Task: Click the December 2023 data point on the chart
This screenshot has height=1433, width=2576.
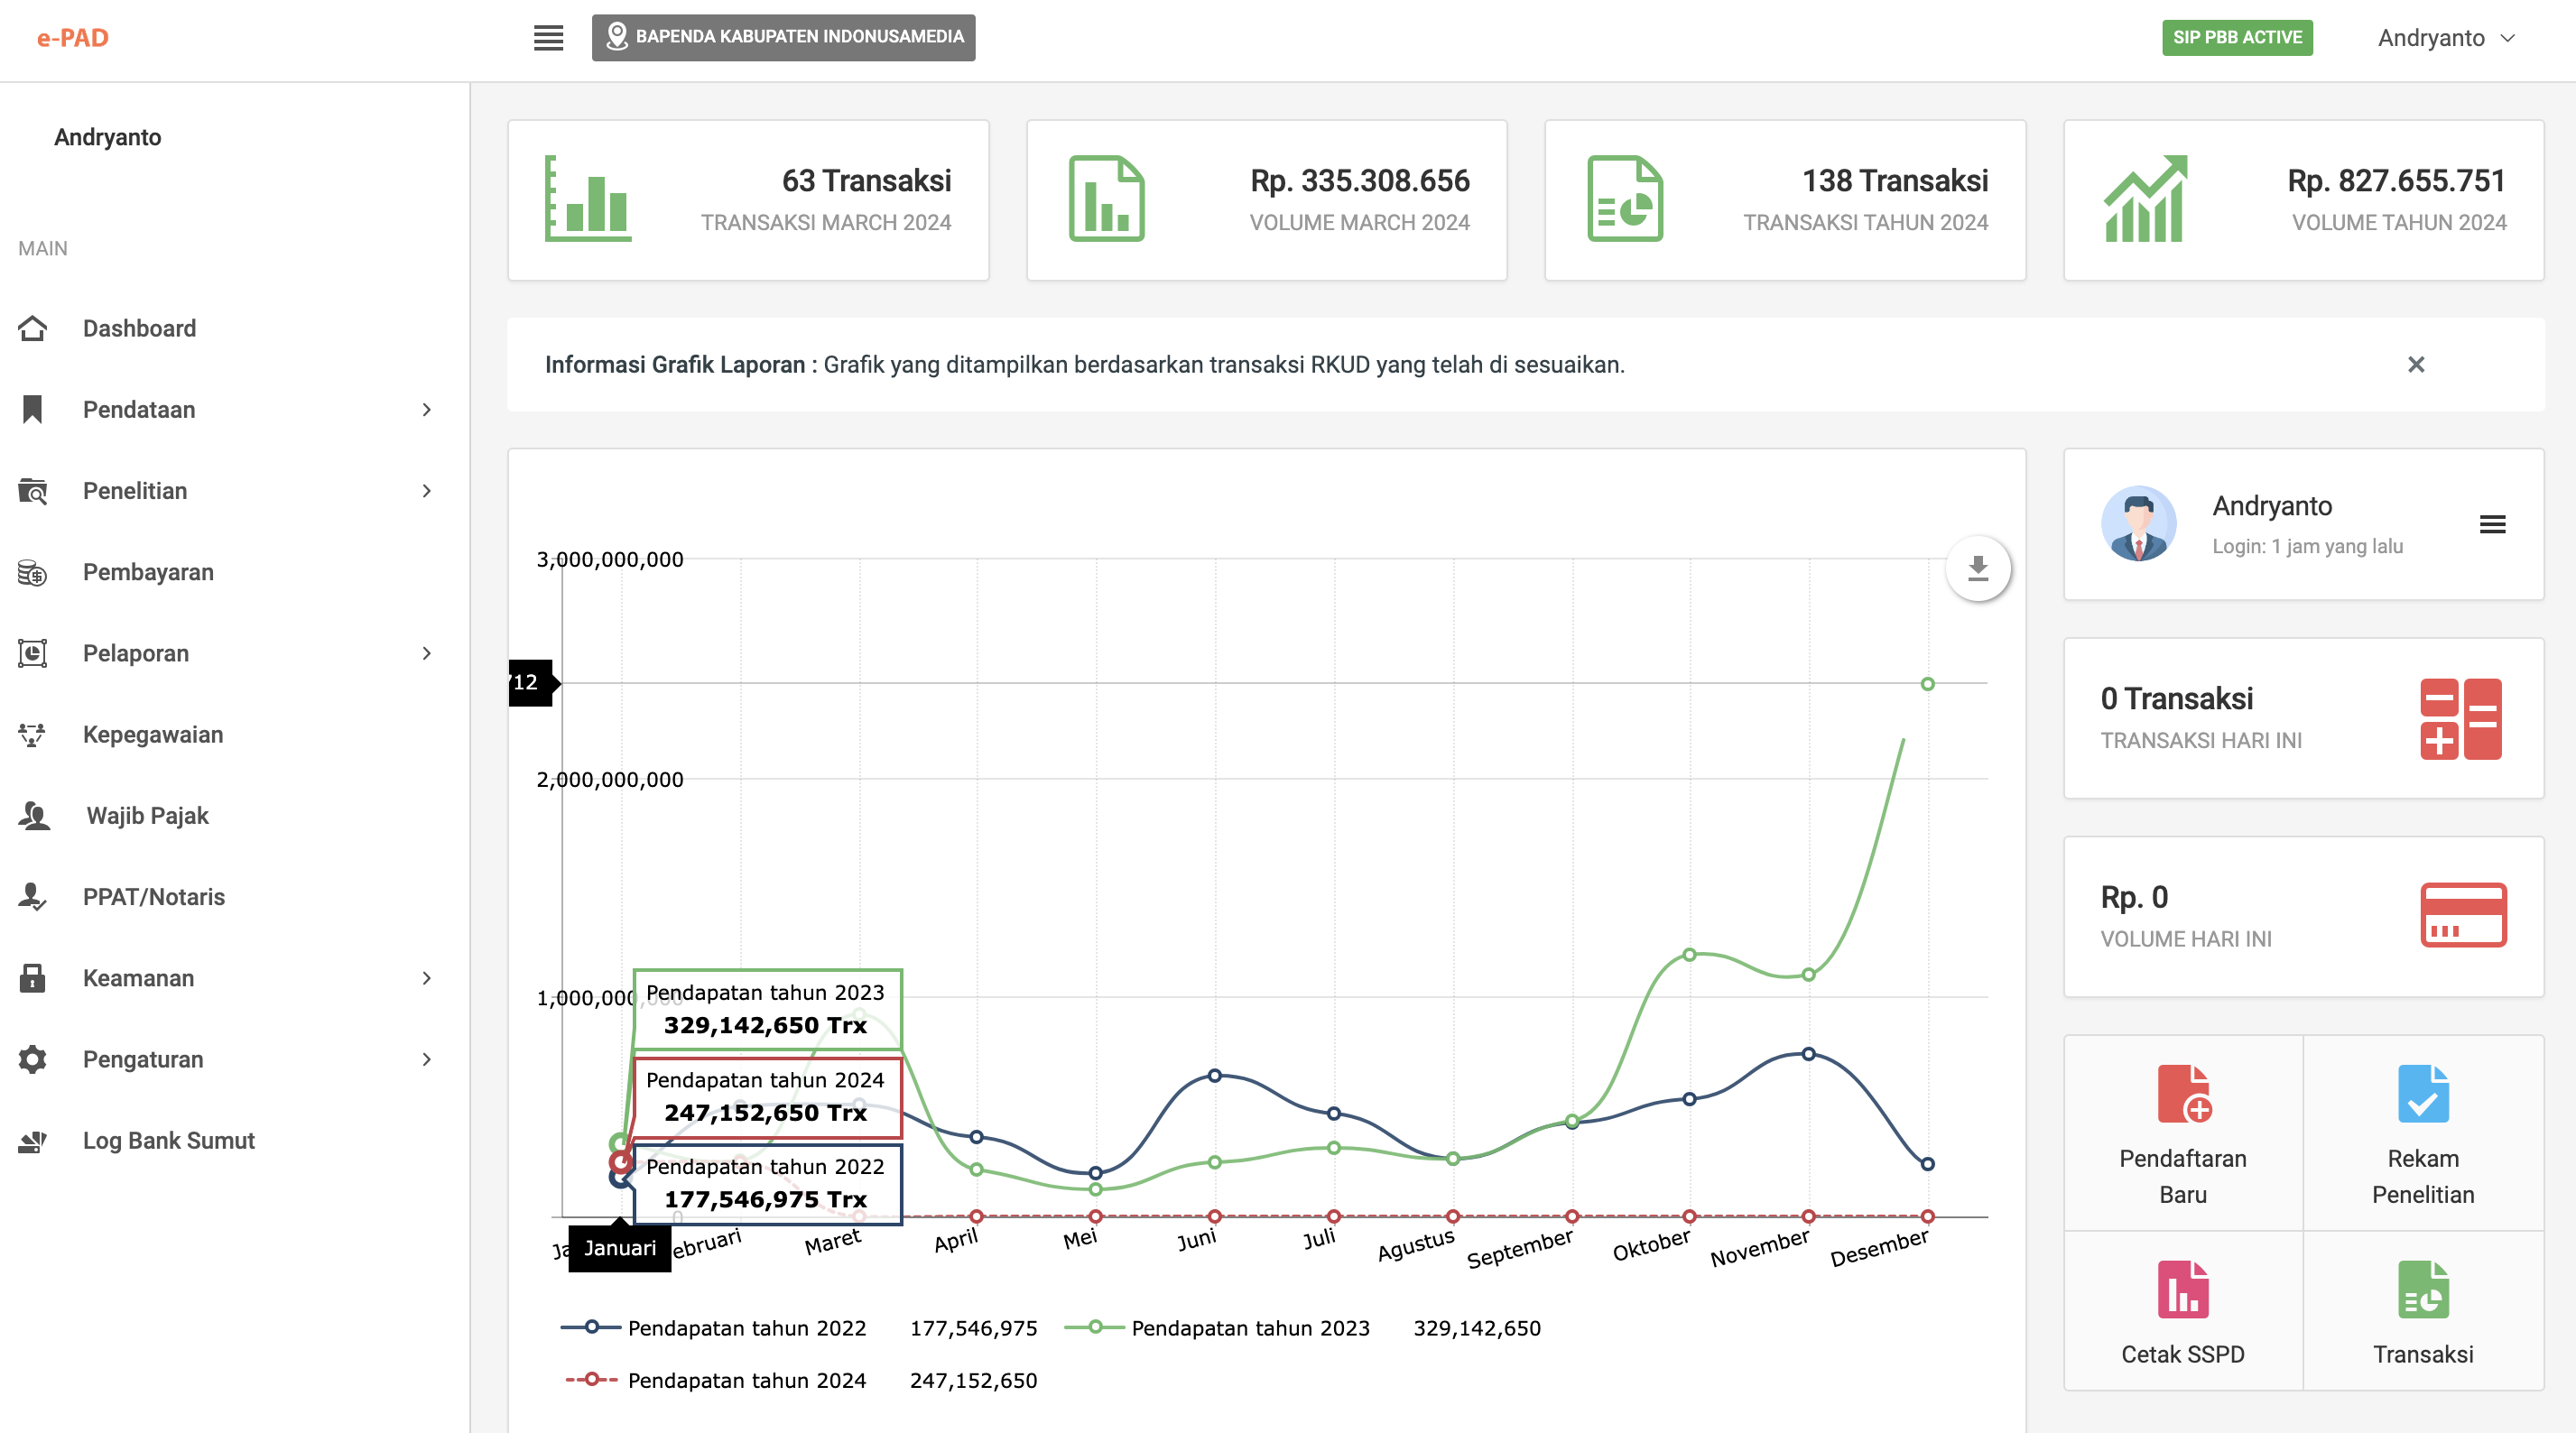Action: pos(1927,684)
